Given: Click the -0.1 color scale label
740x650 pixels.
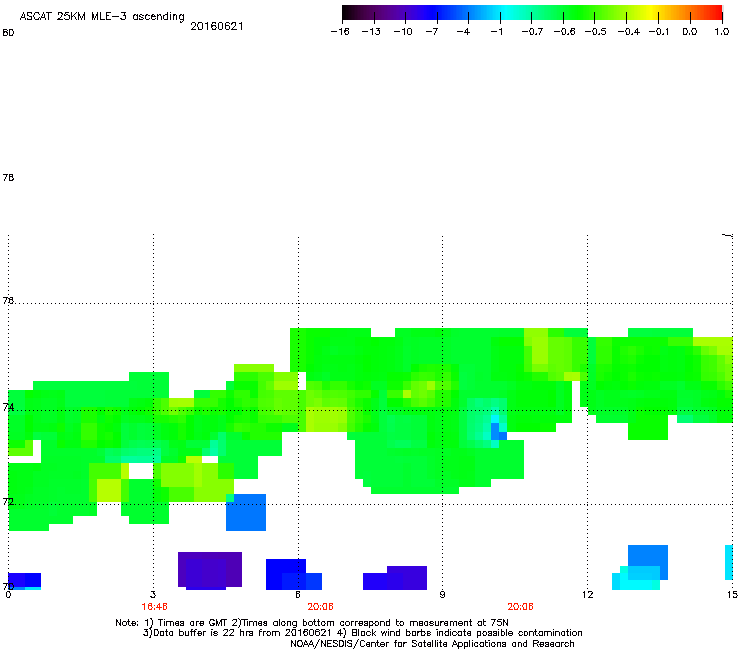Looking at the screenshot, I should pos(659,32).
